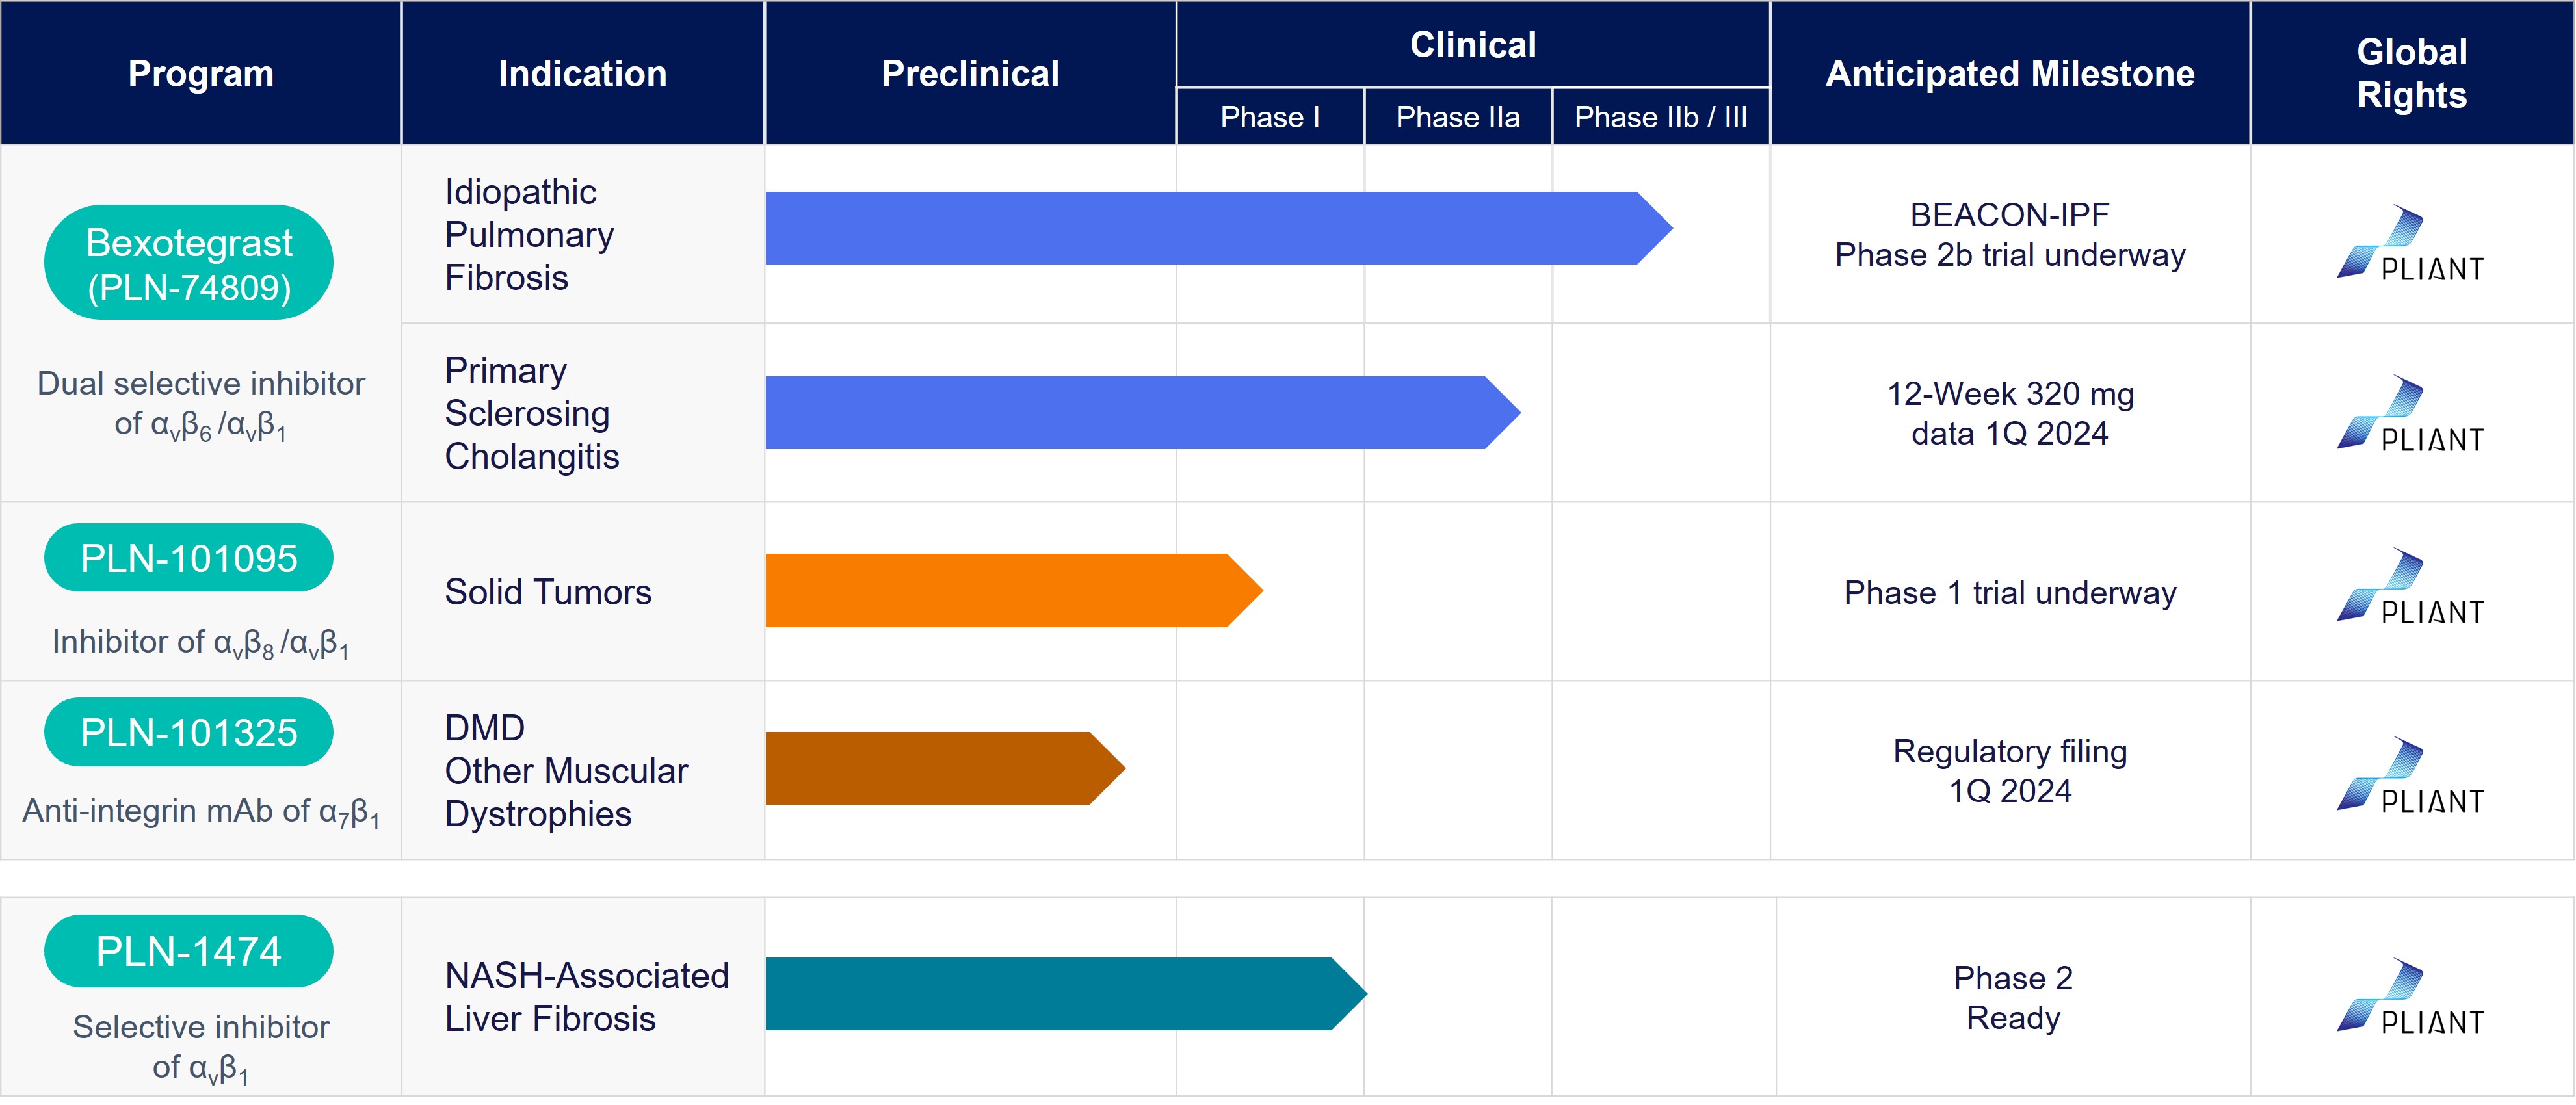Select the Phase IIa column header

[x=1457, y=117]
